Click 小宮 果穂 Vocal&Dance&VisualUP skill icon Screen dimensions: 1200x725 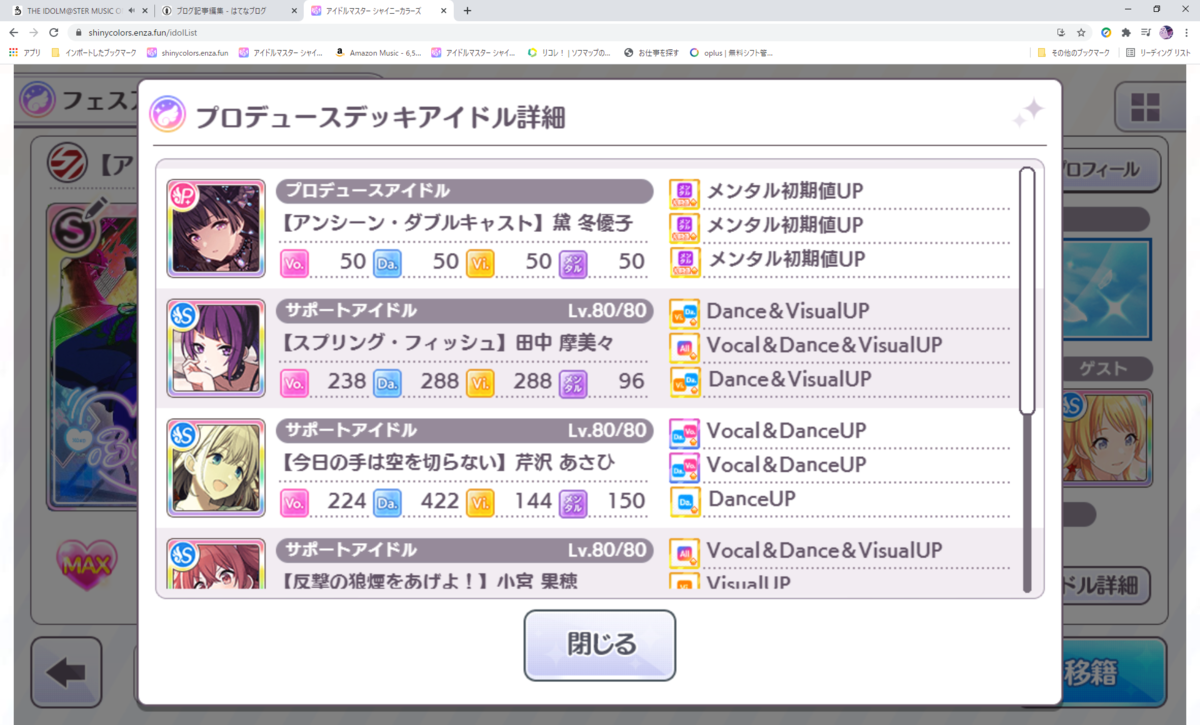click(684, 552)
